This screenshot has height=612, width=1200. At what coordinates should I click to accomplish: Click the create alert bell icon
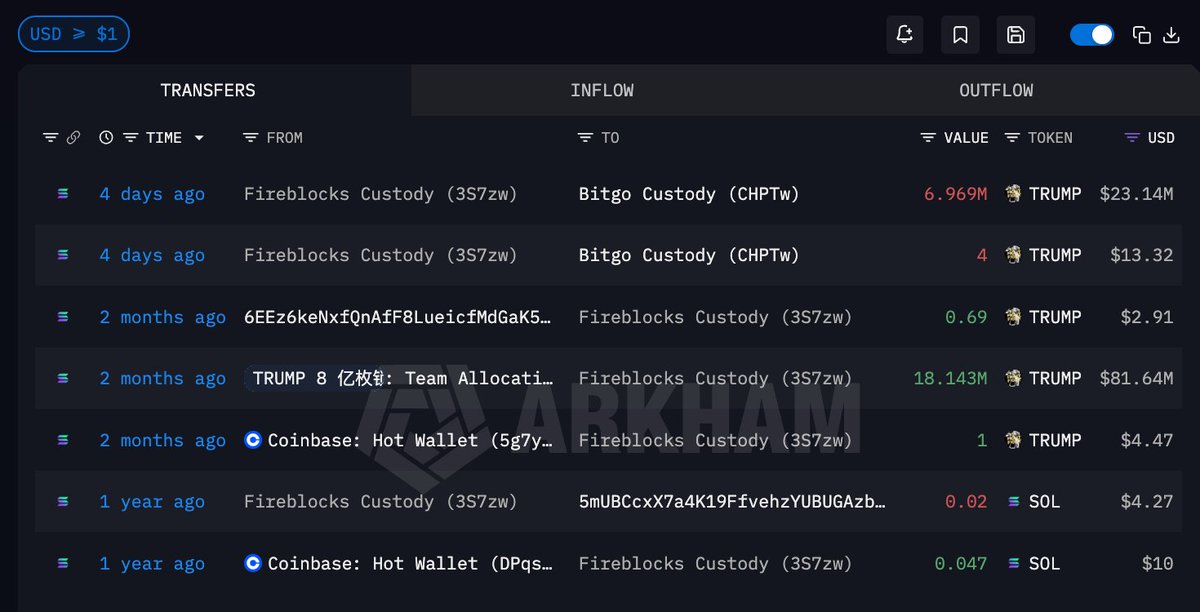(x=905, y=35)
